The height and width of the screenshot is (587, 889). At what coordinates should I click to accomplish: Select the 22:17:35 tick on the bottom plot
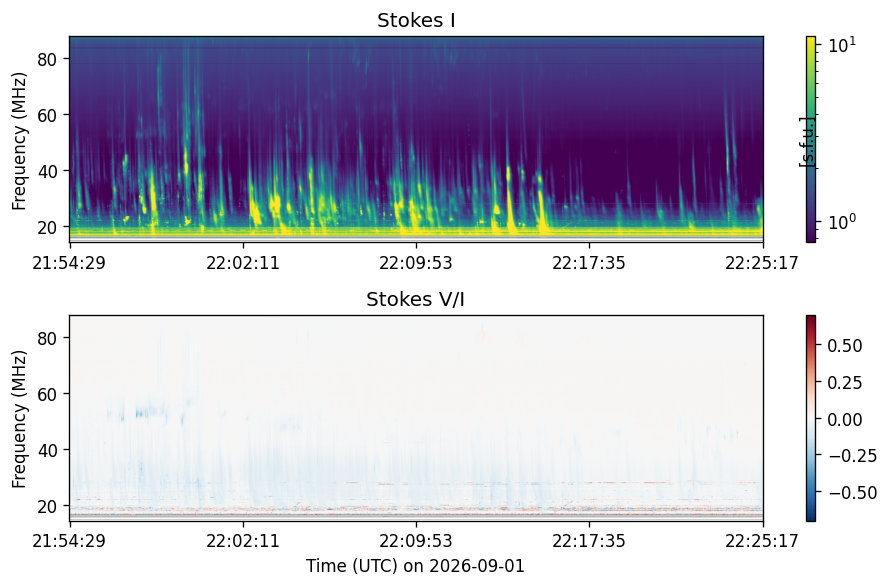pos(589,540)
